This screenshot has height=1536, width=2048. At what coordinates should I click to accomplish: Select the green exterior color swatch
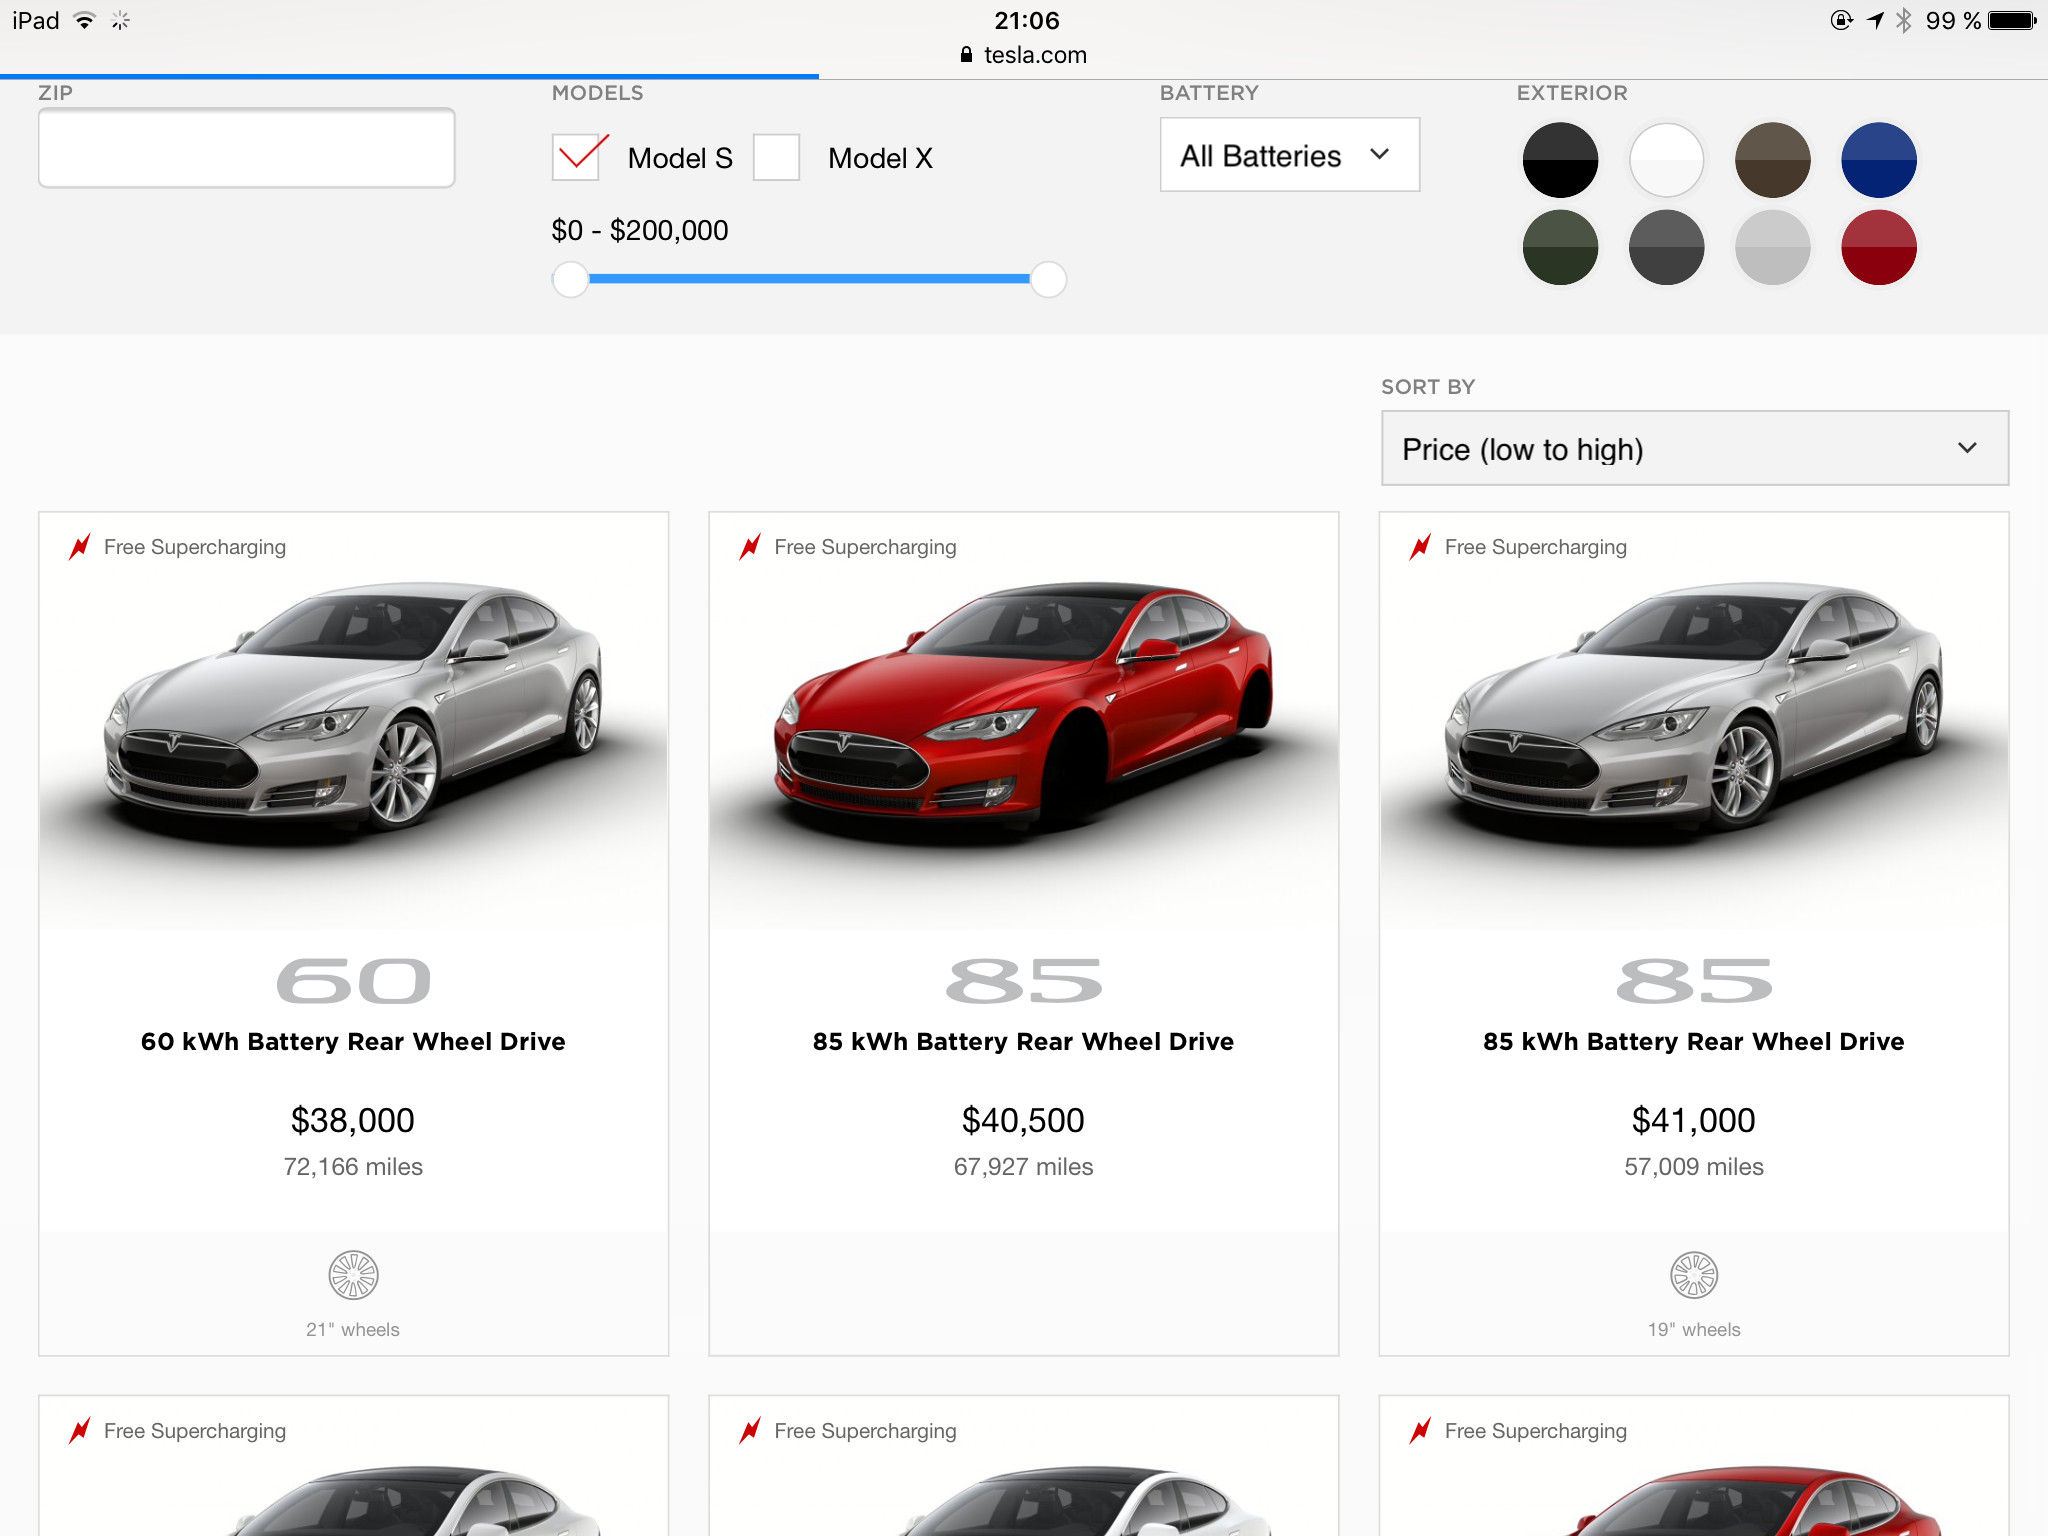[1560, 247]
